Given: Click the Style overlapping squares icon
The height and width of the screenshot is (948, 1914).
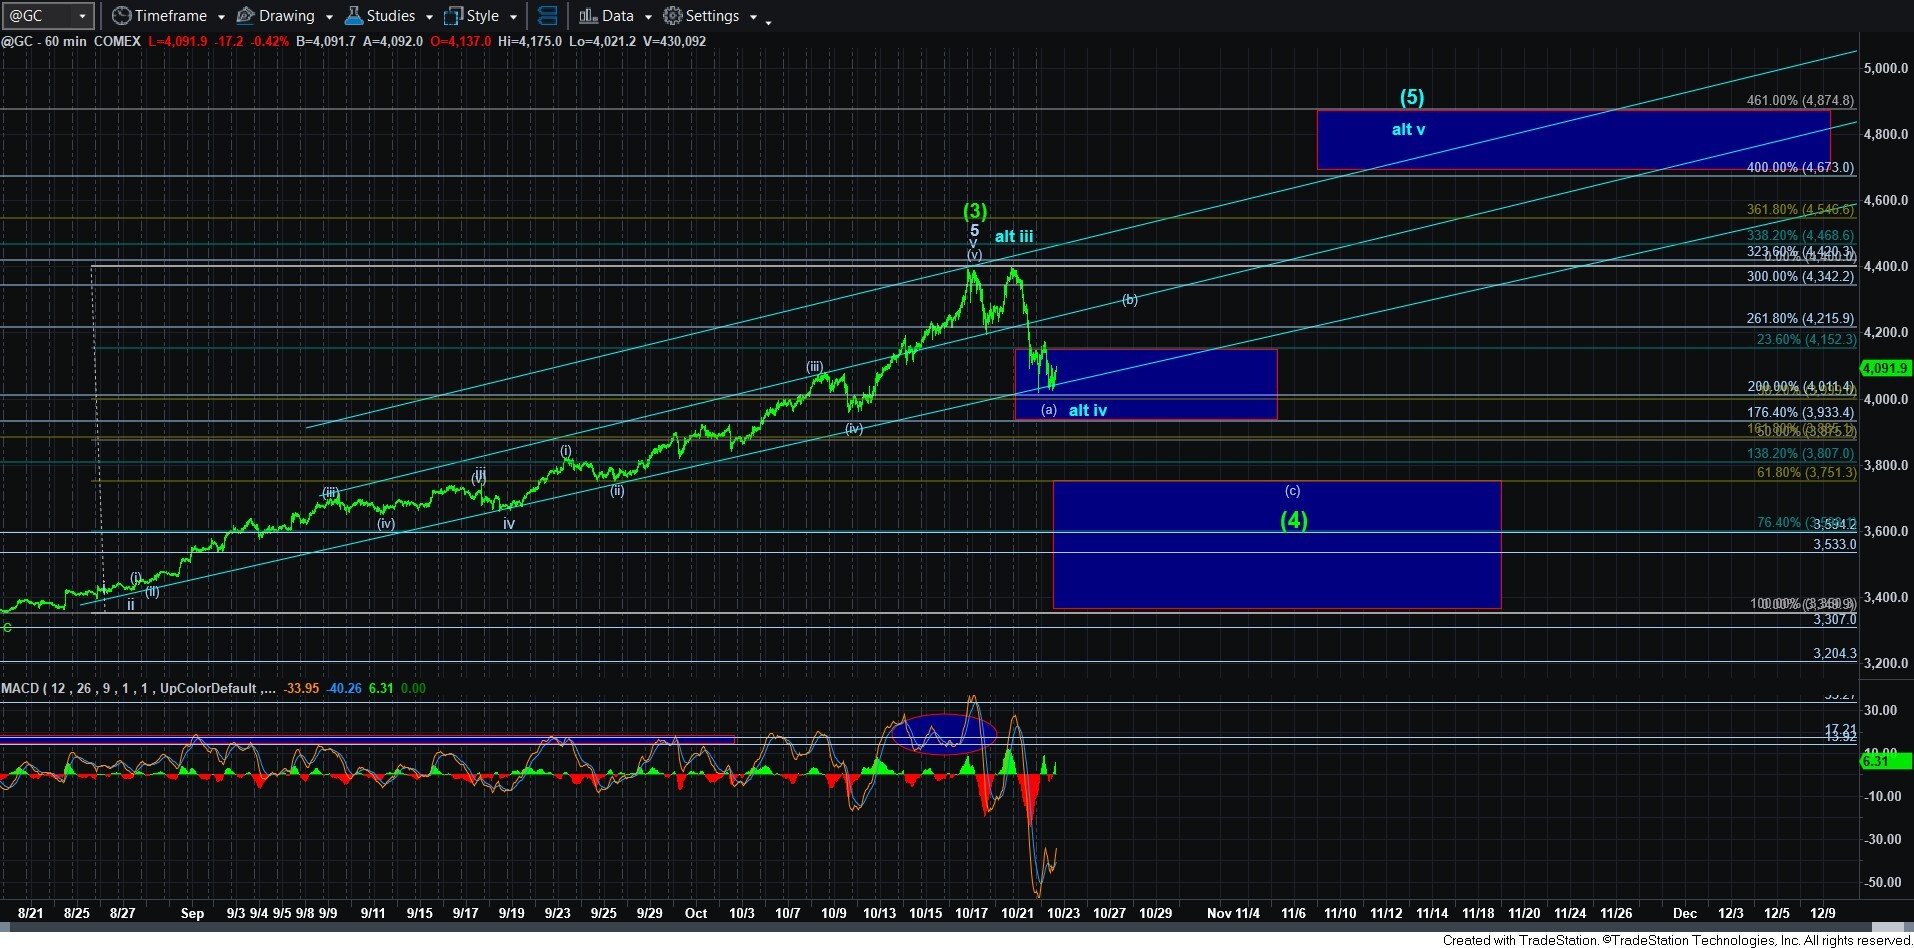Looking at the screenshot, I should (453, 16).
